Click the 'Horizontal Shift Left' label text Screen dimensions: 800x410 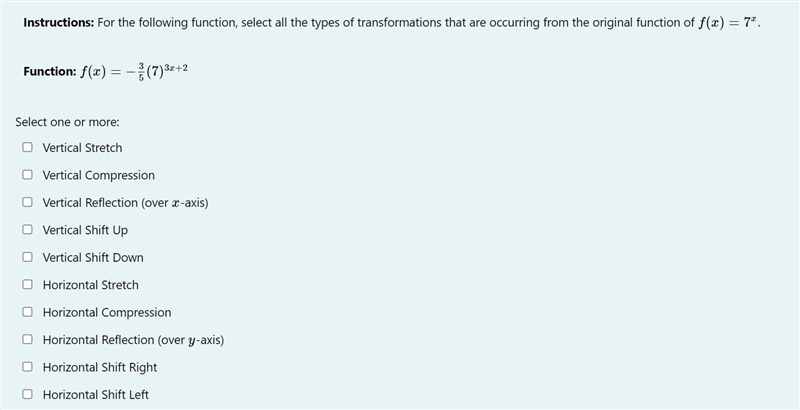pyautogui.click(x=95, y=395)
